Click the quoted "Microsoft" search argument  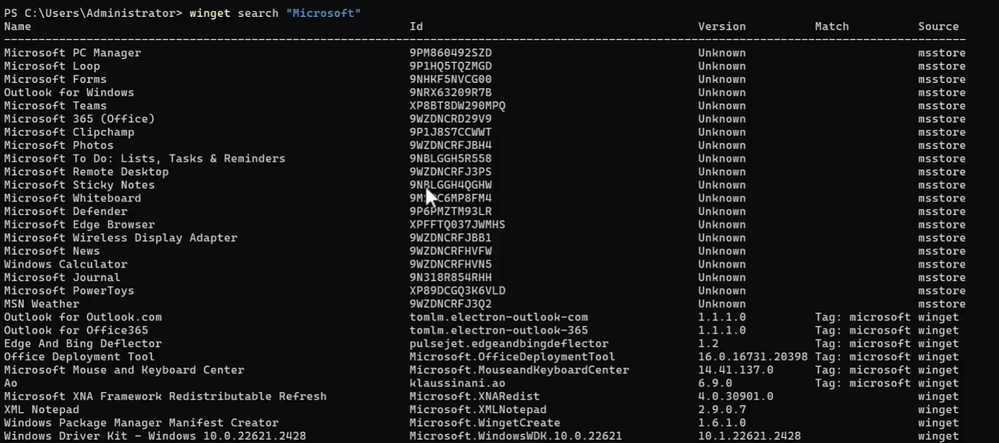[324, 13]
